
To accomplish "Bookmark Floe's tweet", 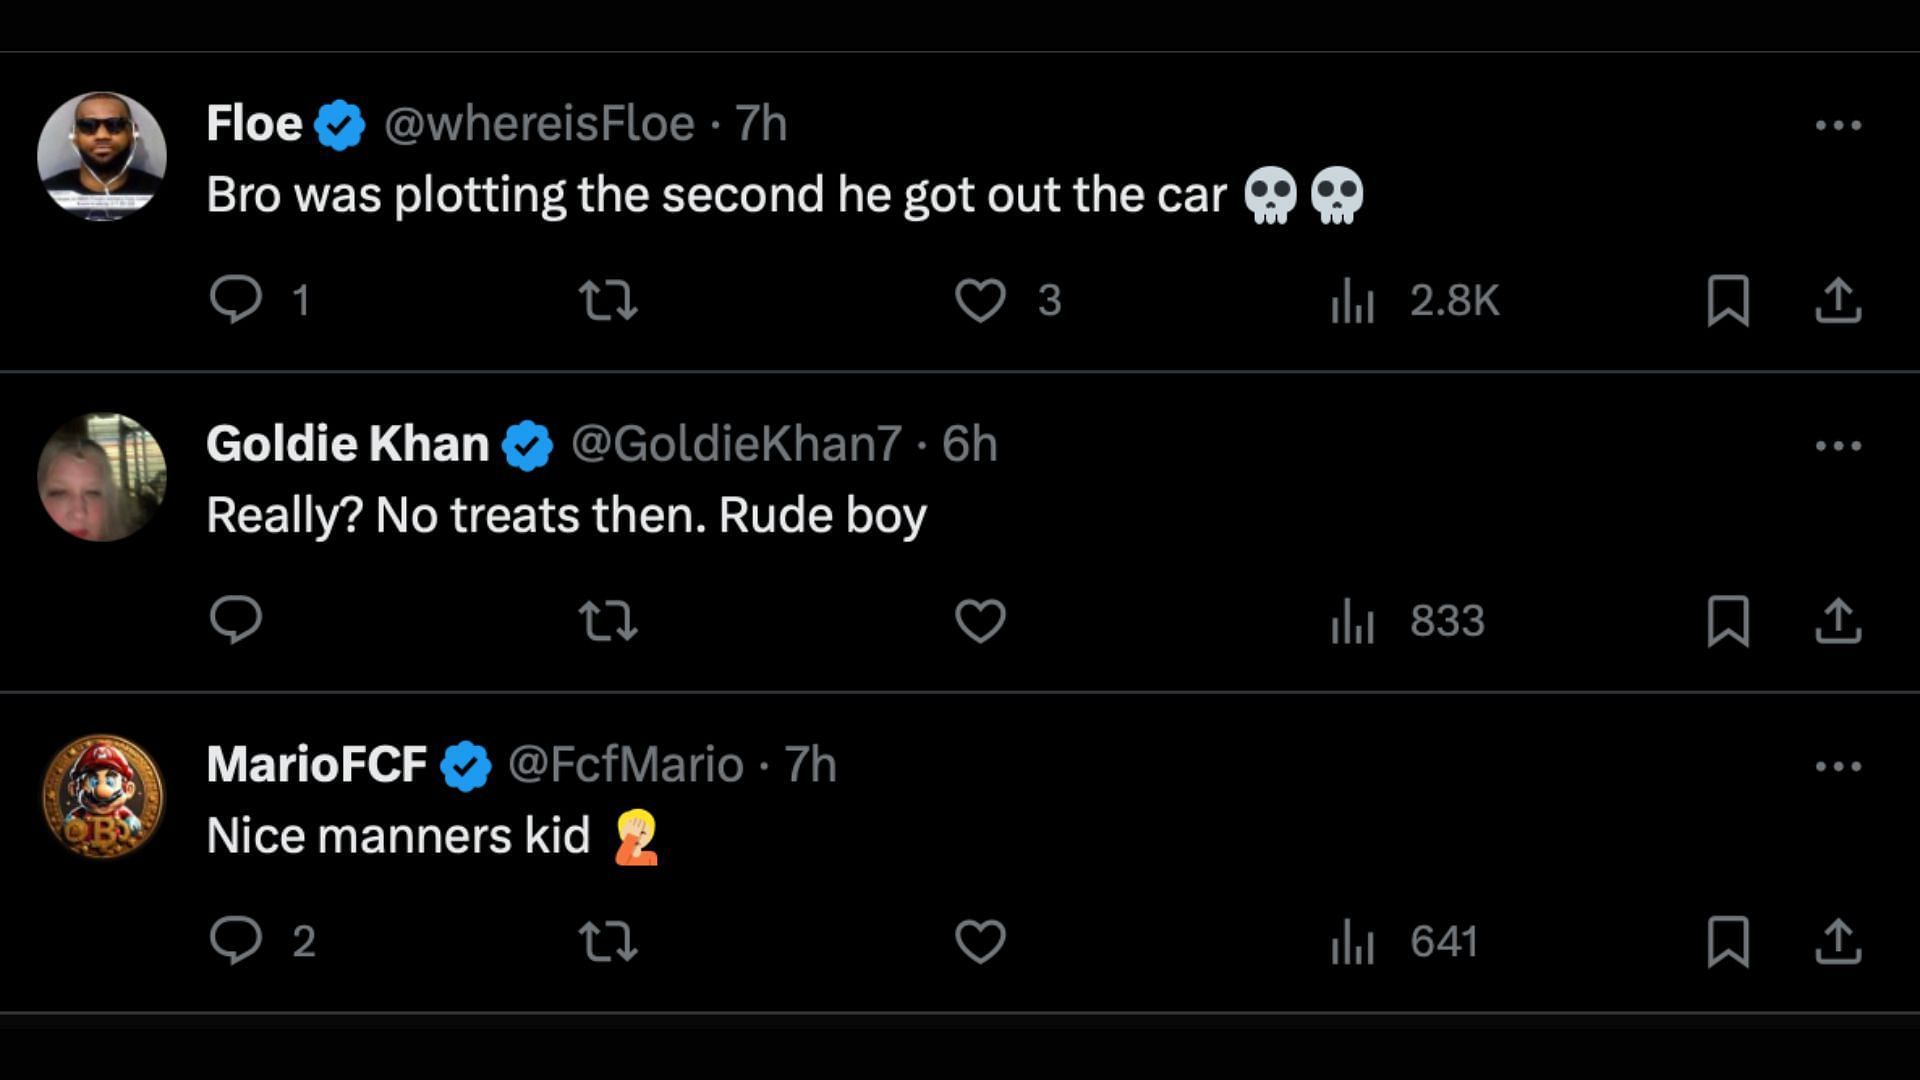I will click(x=1727, y=300).
